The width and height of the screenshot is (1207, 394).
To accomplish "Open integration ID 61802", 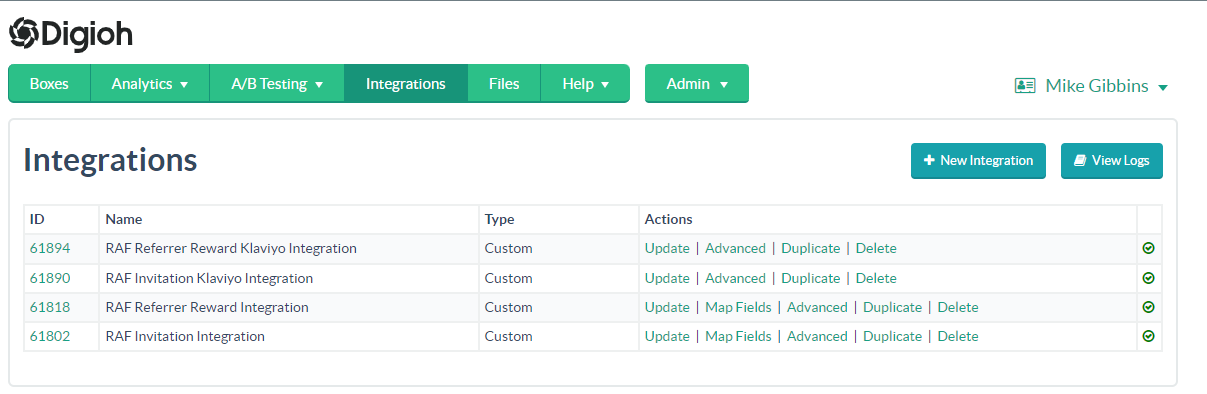I will pos(50,336).
